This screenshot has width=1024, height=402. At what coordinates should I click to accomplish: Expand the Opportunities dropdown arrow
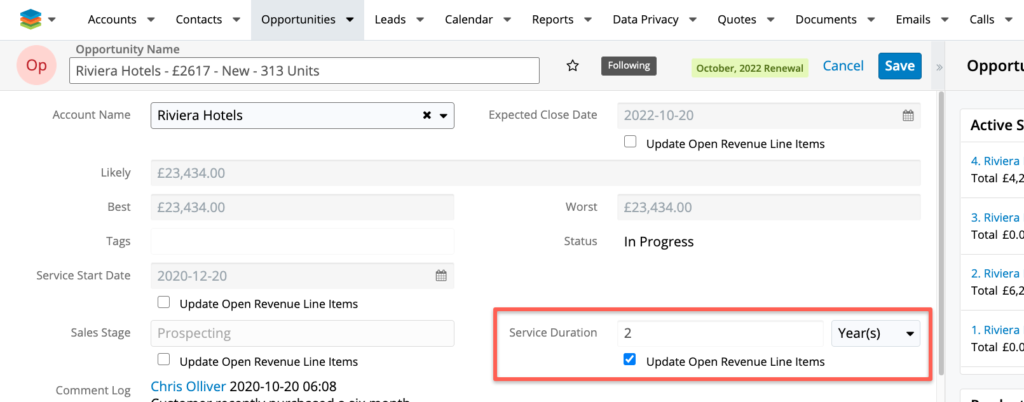coord(350,20)
